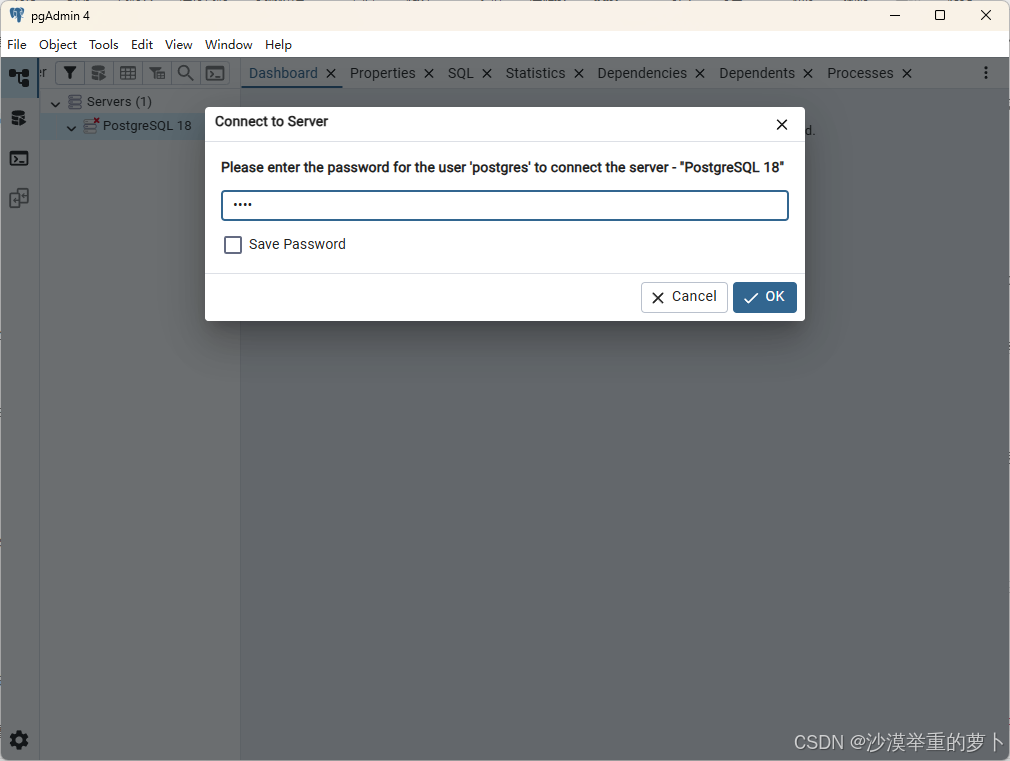
Task: Switch to the Processes tab
Action: click(860, 73)
